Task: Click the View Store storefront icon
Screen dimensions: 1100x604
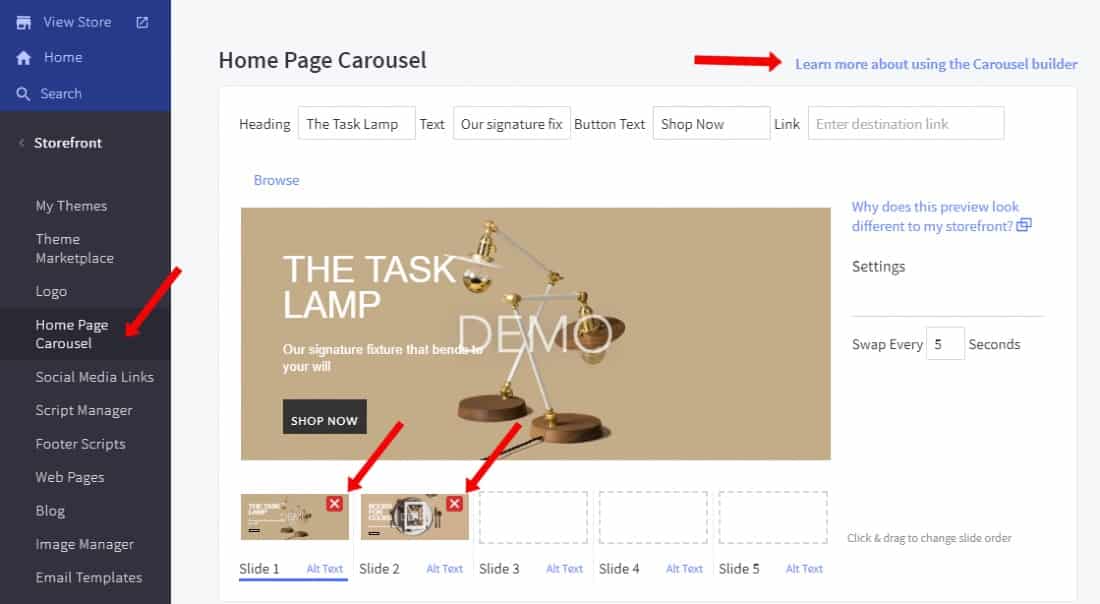Action: (22, 20)
